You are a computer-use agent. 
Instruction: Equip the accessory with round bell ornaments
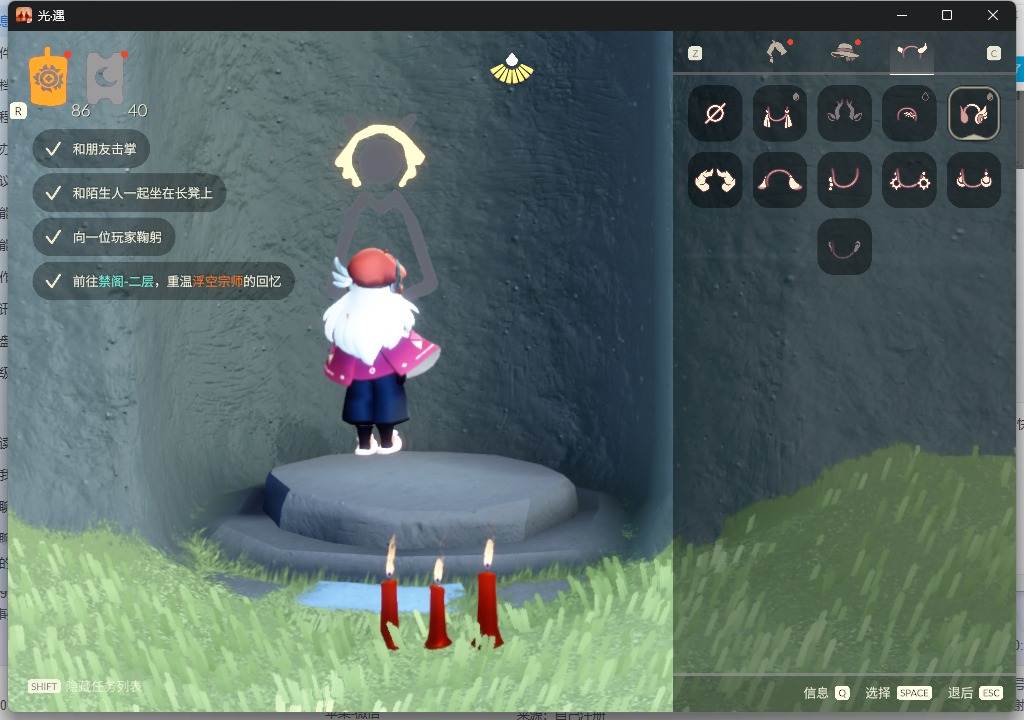pos(974,180)
